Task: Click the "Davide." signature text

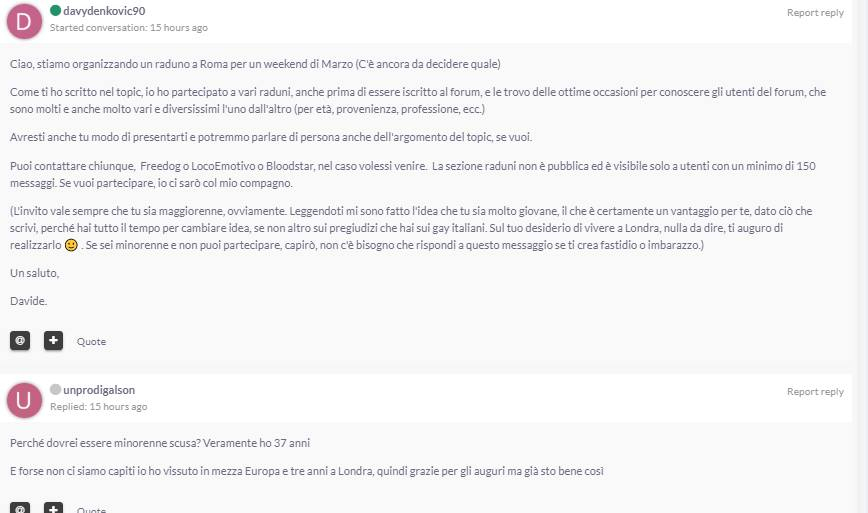Action: coord(28,300)
